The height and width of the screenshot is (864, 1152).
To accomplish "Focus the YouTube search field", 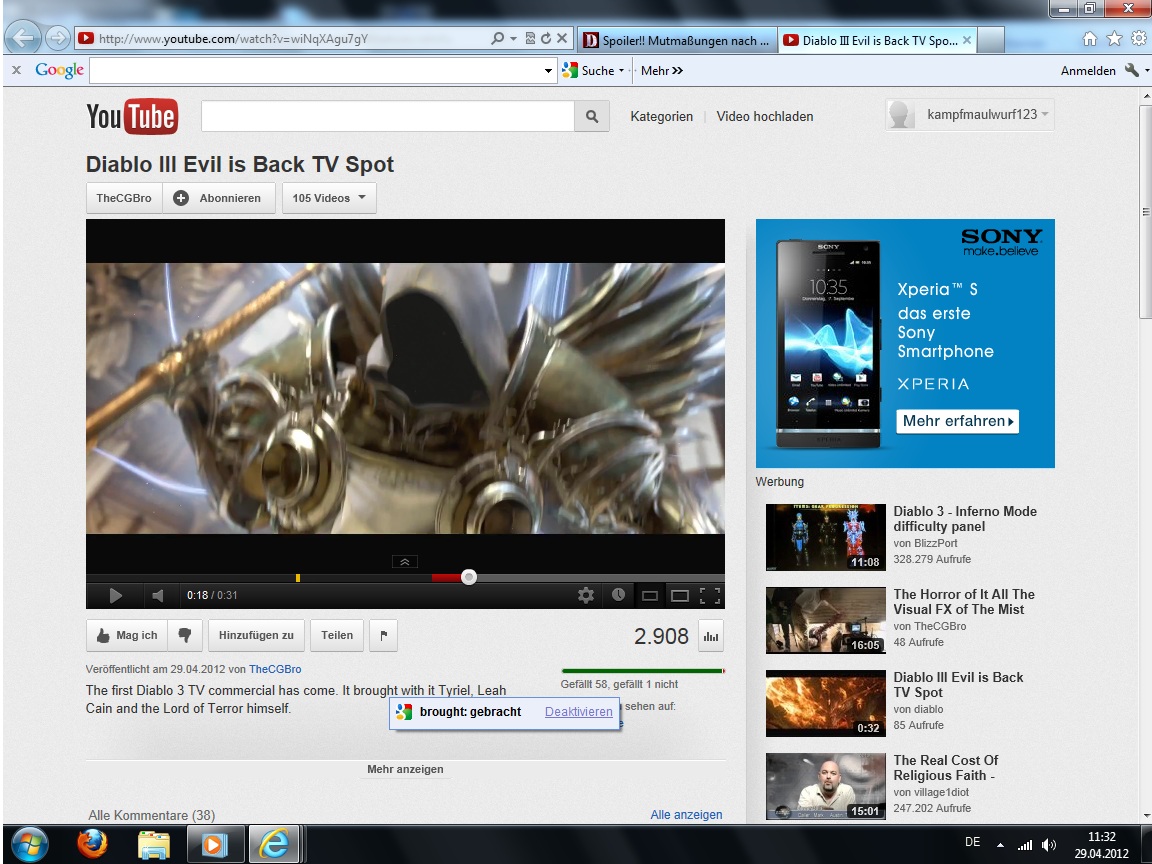I will [388, 116].
